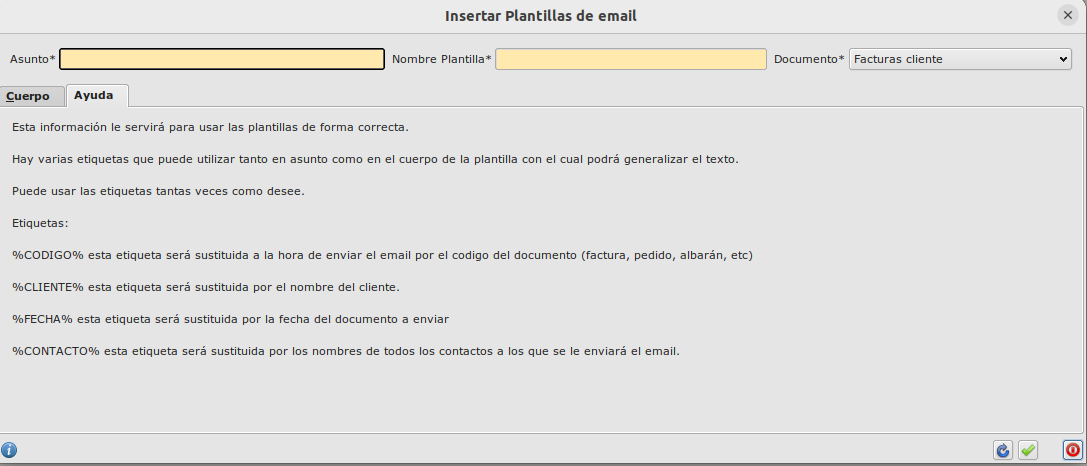Open the Documento dropdown showing Facturas cliente
Viewport: 1087px width, 466px height.
click(960, 59)
